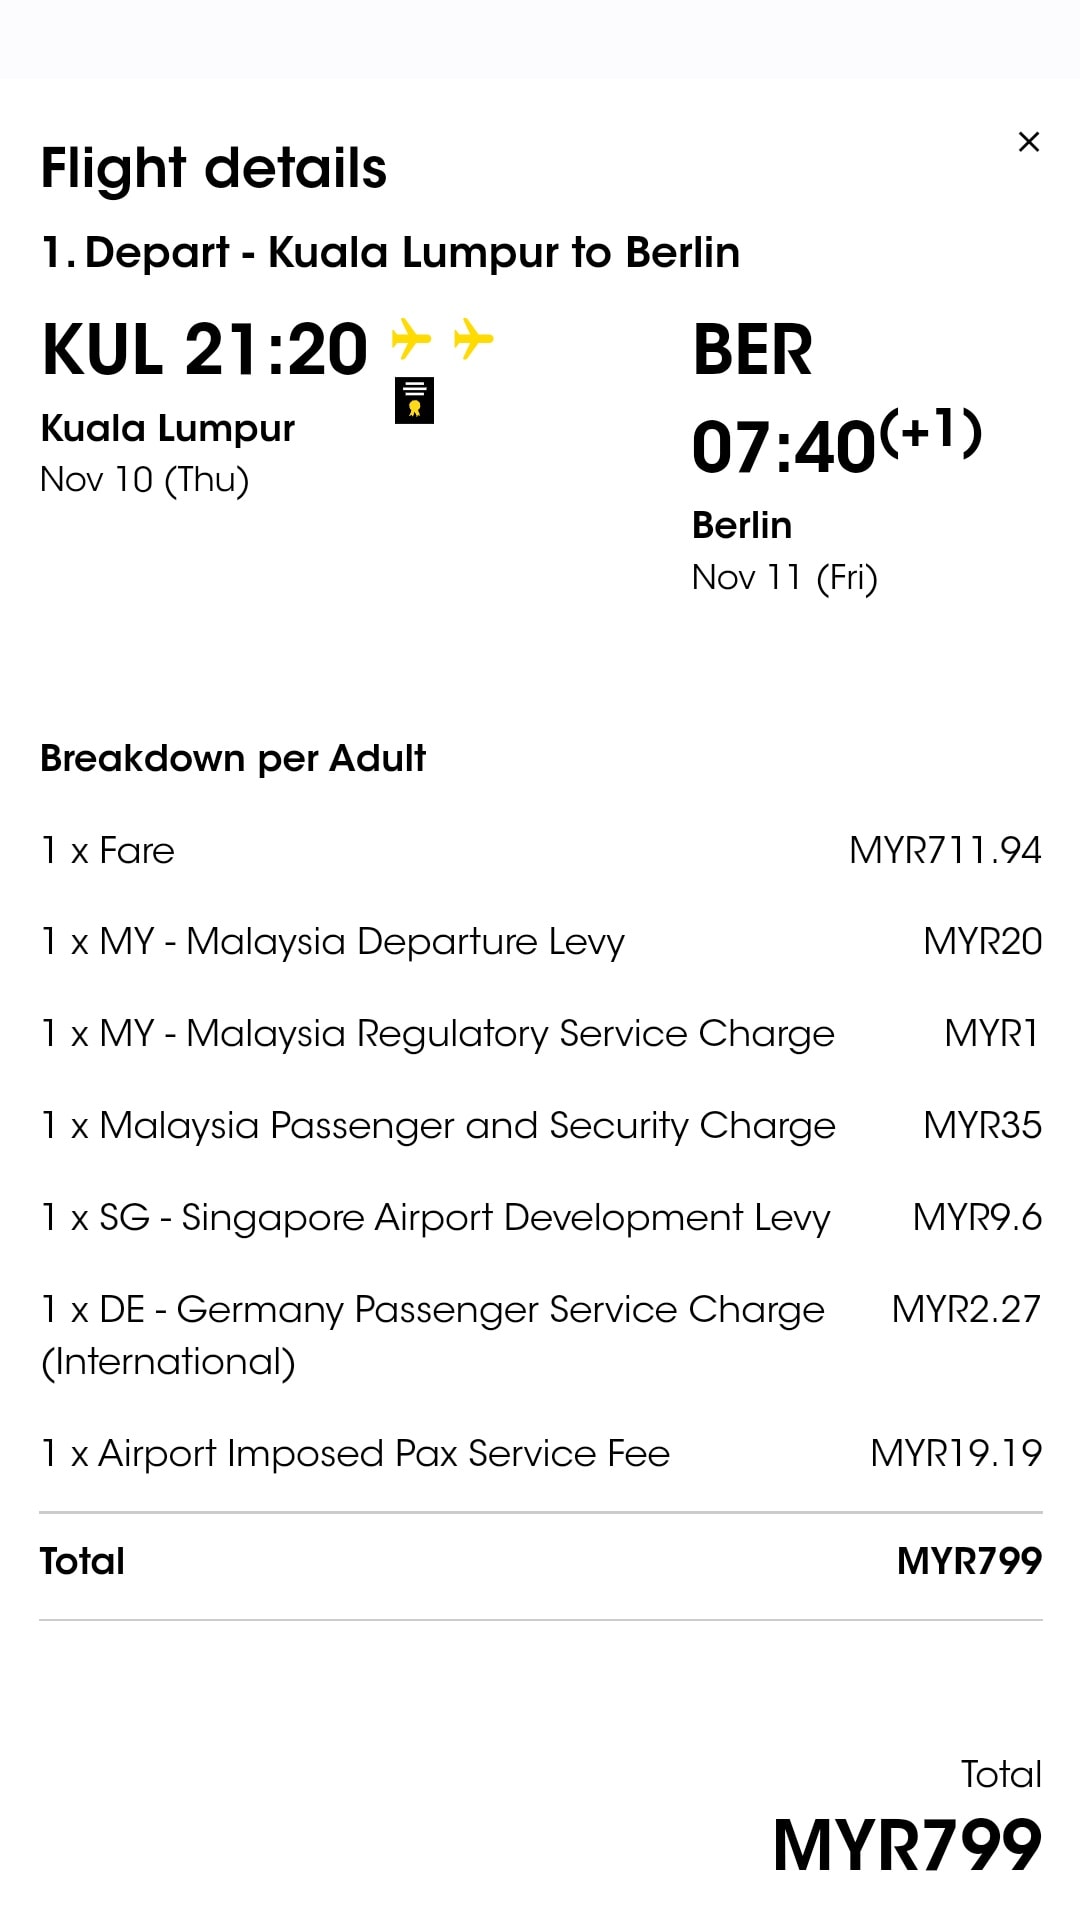Tap the 07:40 (+1) arrival time
Screen dimensions: 1080x1919
click(837, 442)
